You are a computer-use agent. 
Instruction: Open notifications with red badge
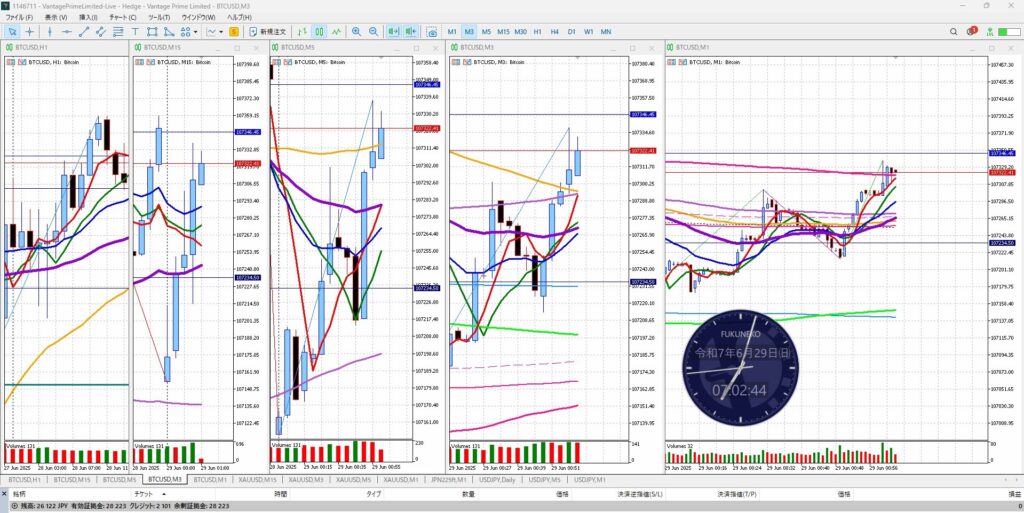[x=972, y=31]
